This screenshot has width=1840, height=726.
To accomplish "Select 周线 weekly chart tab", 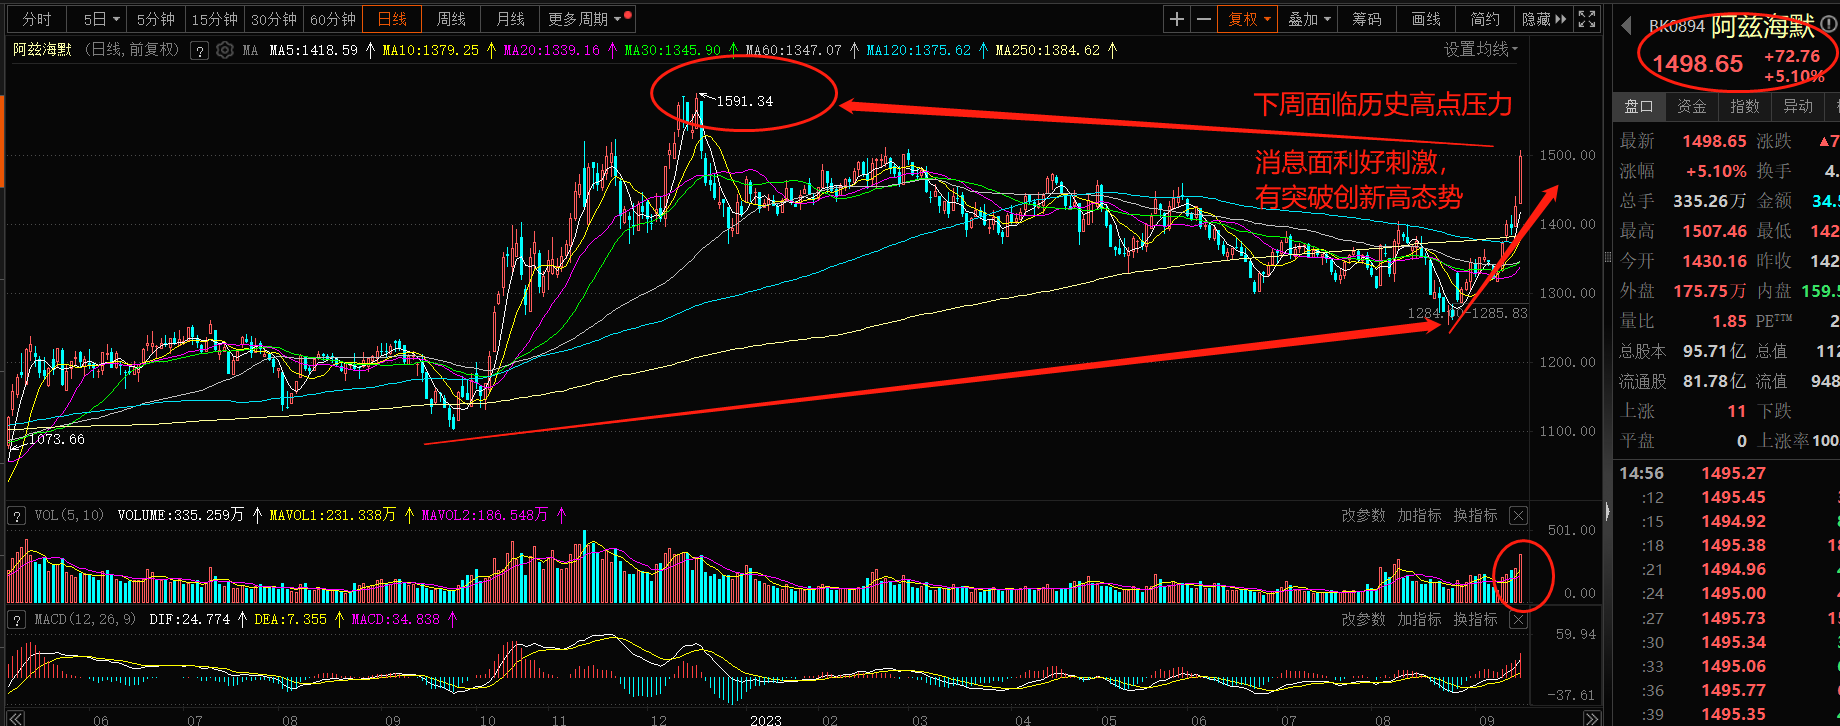I will click(451, 19).
